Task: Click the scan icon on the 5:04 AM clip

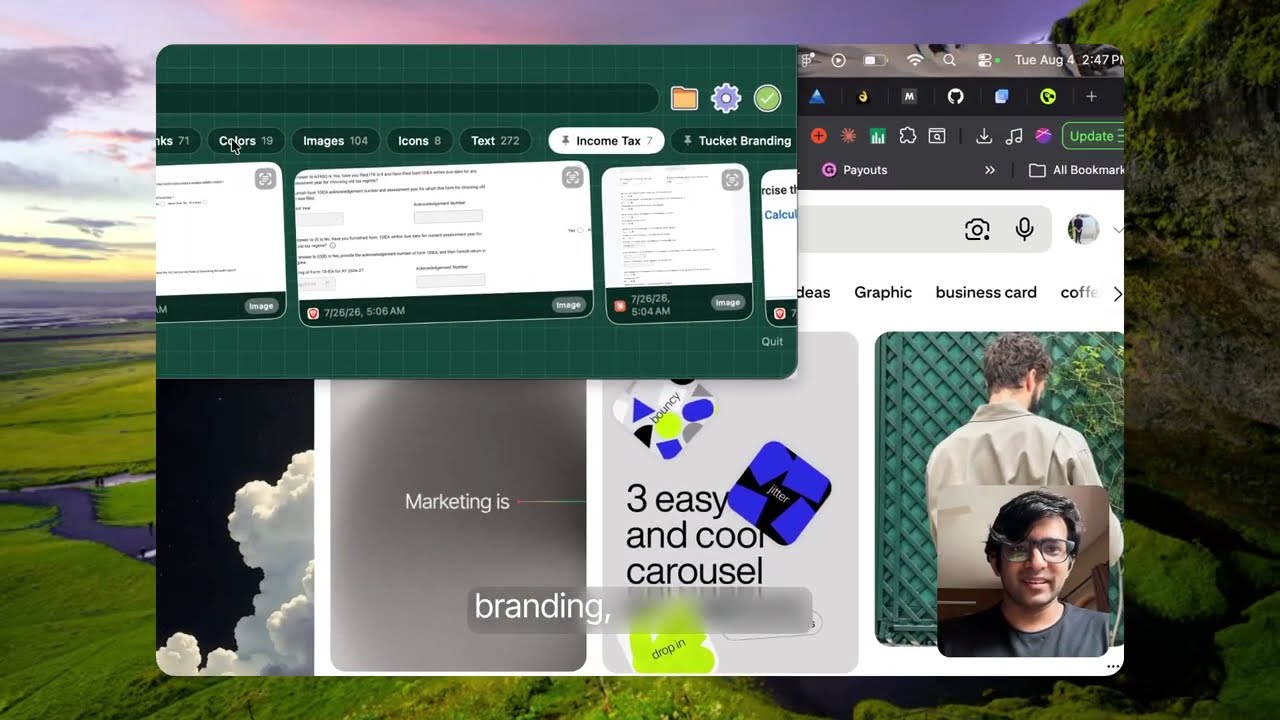Action: coord(732,180)
